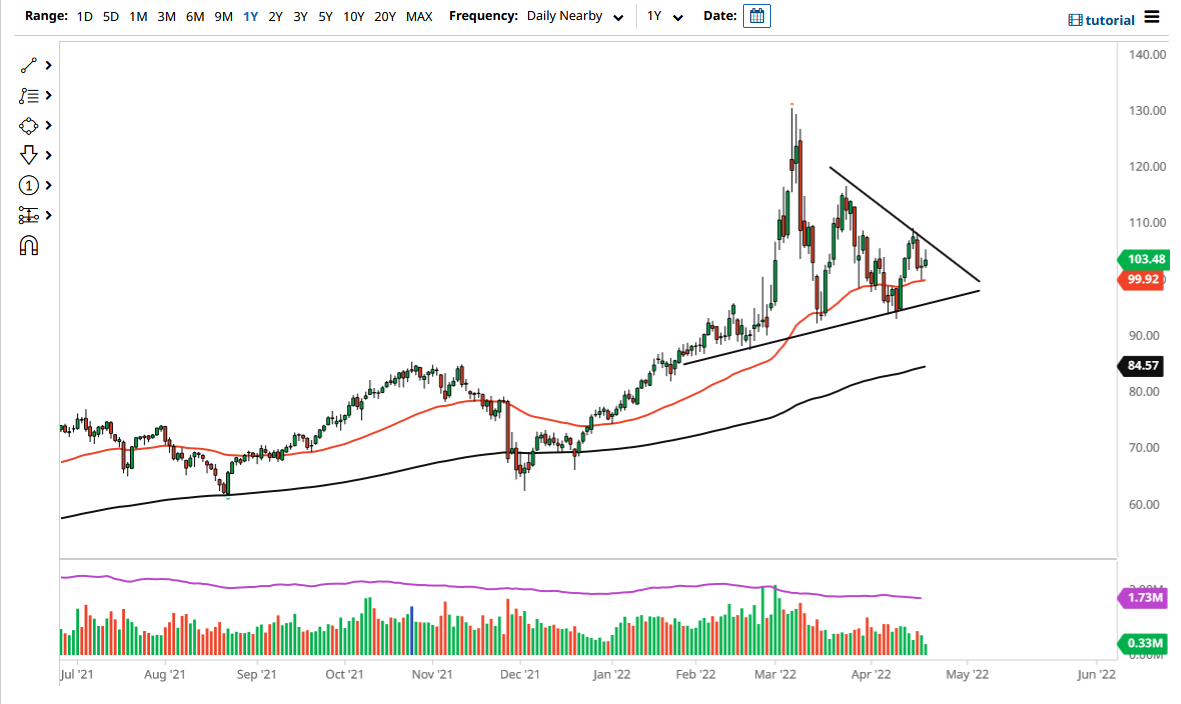This screenshot has width=1181, height=704.
Task: Select the trend line drawing tool
Action: pyautogui.click(x=30, y=65)
